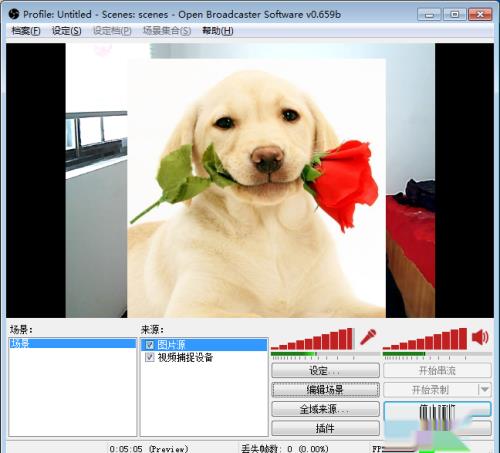
Task: Mute the microphone icon
Action: 368,337
